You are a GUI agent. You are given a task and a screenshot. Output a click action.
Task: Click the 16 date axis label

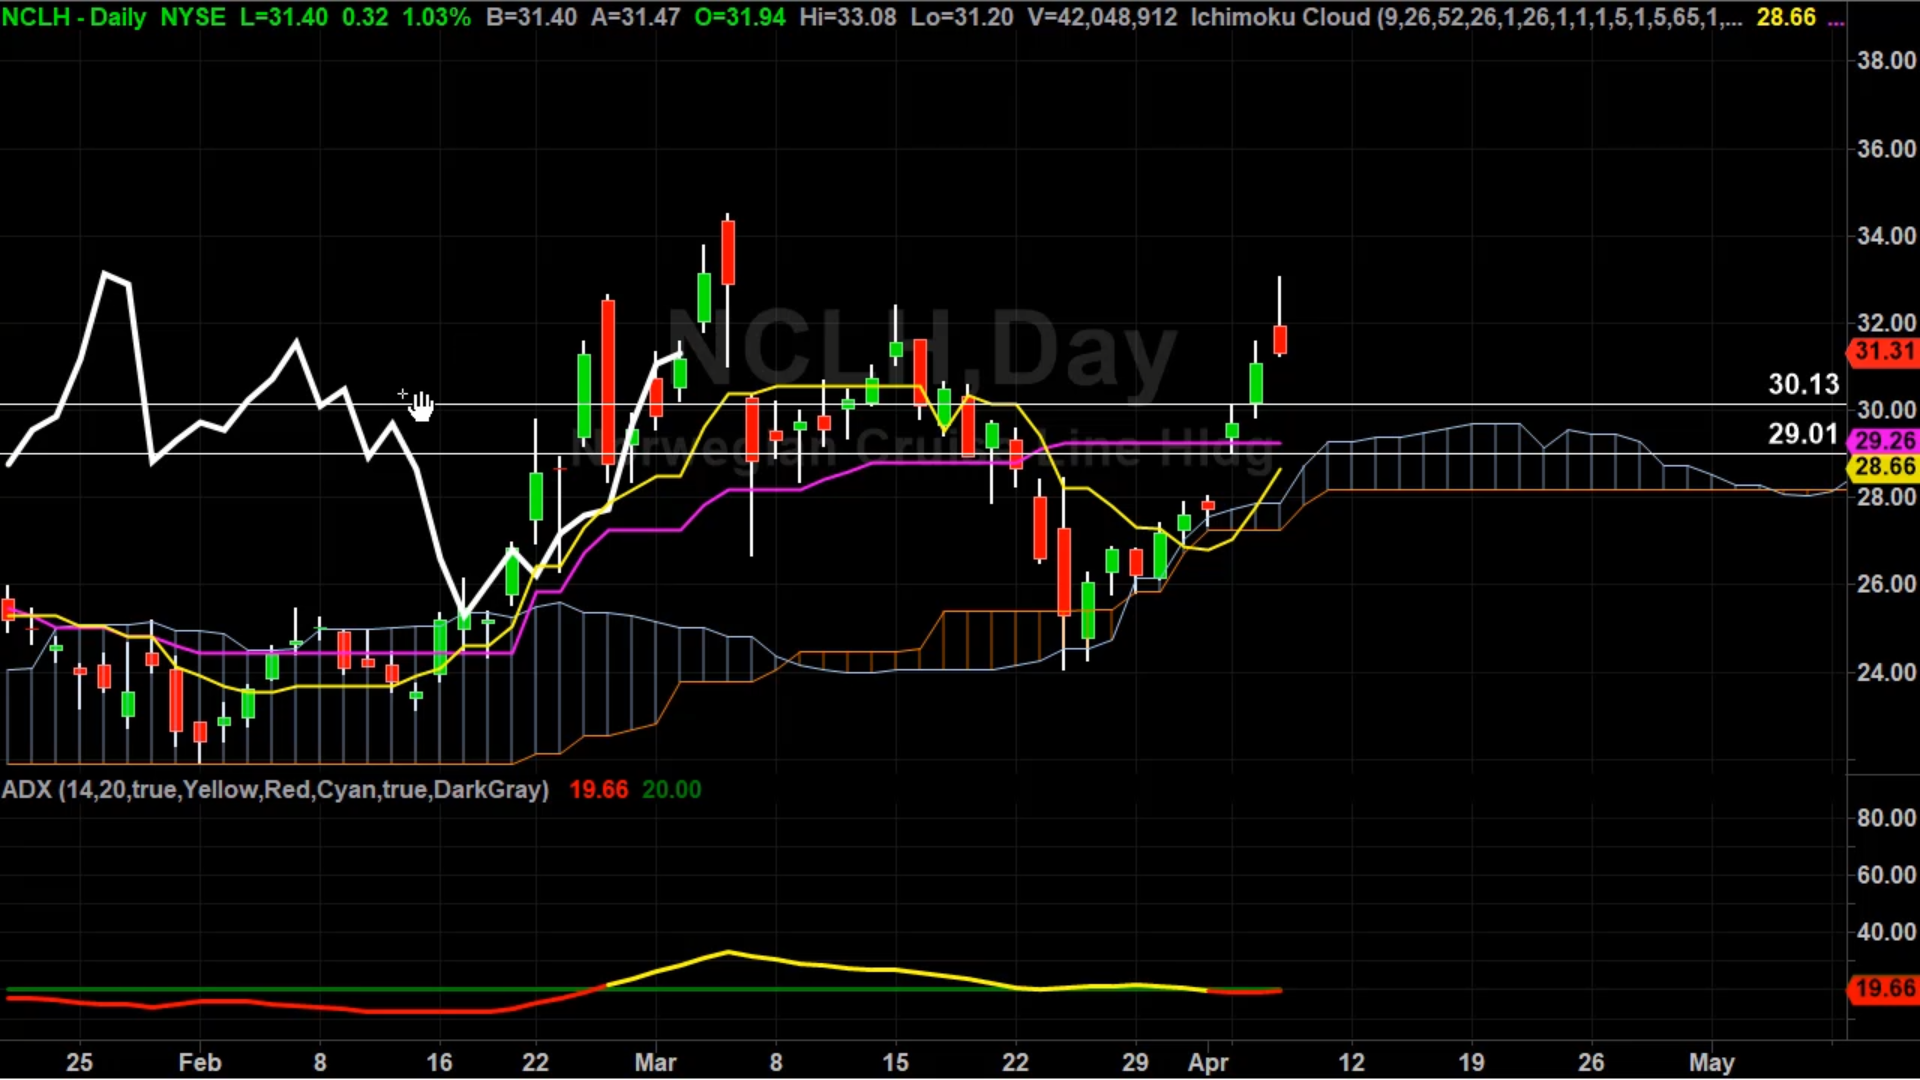pyautogui.click(x=440, y=1062)
